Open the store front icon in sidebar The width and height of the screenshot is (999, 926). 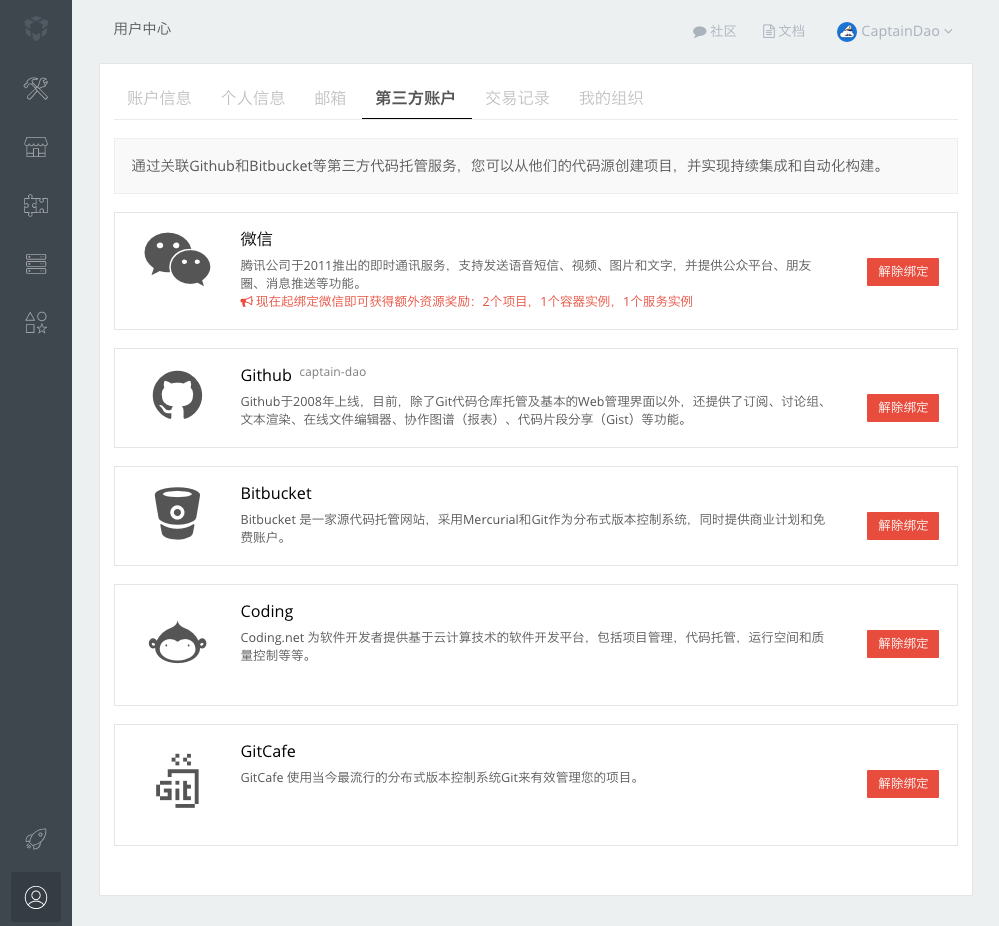pyautogui.click(x=36, y=147)
